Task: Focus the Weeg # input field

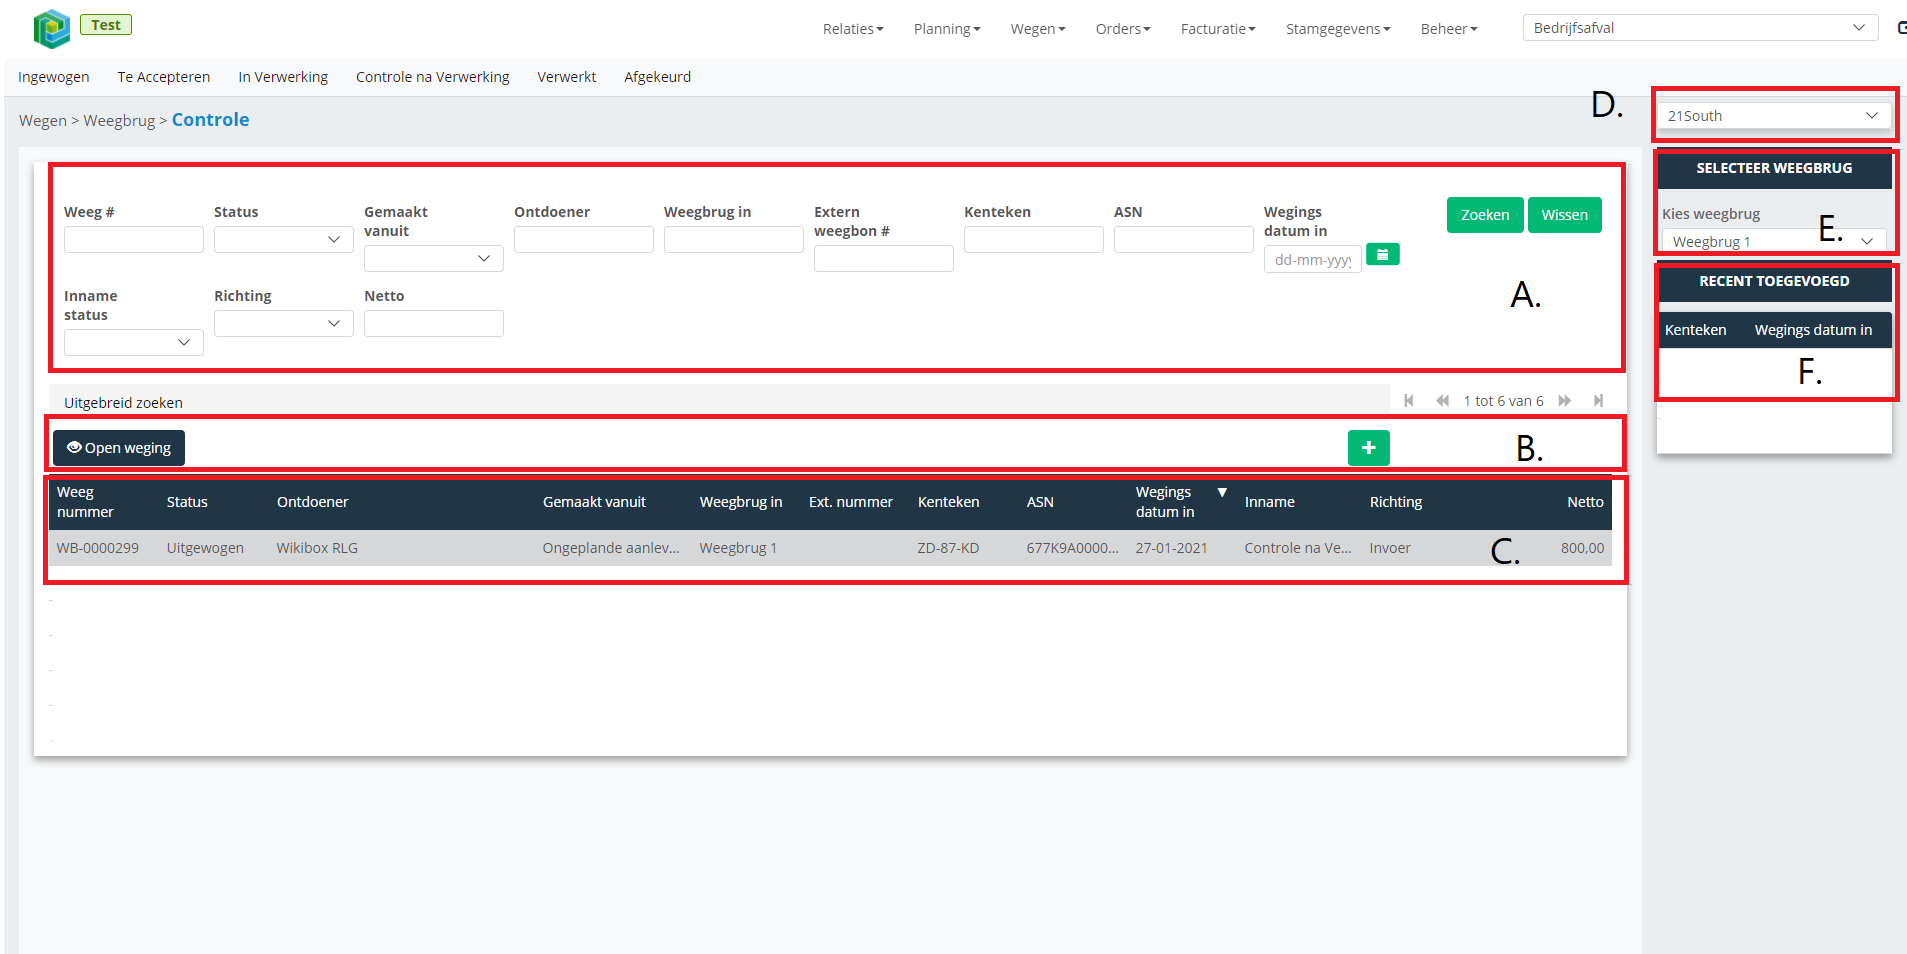Action: click(x=133, y=239)
